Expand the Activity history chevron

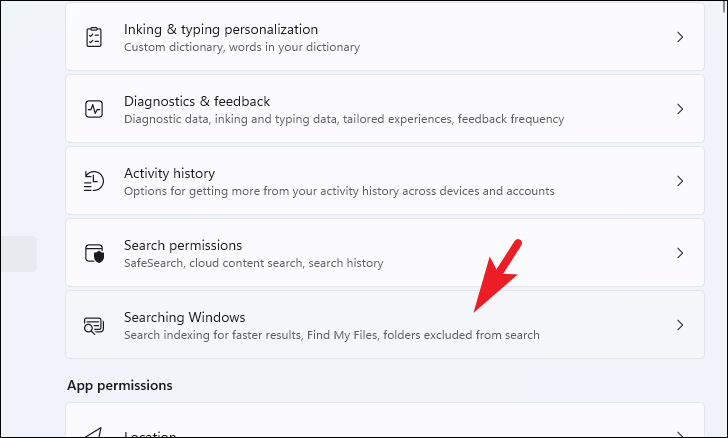[680, 181]
